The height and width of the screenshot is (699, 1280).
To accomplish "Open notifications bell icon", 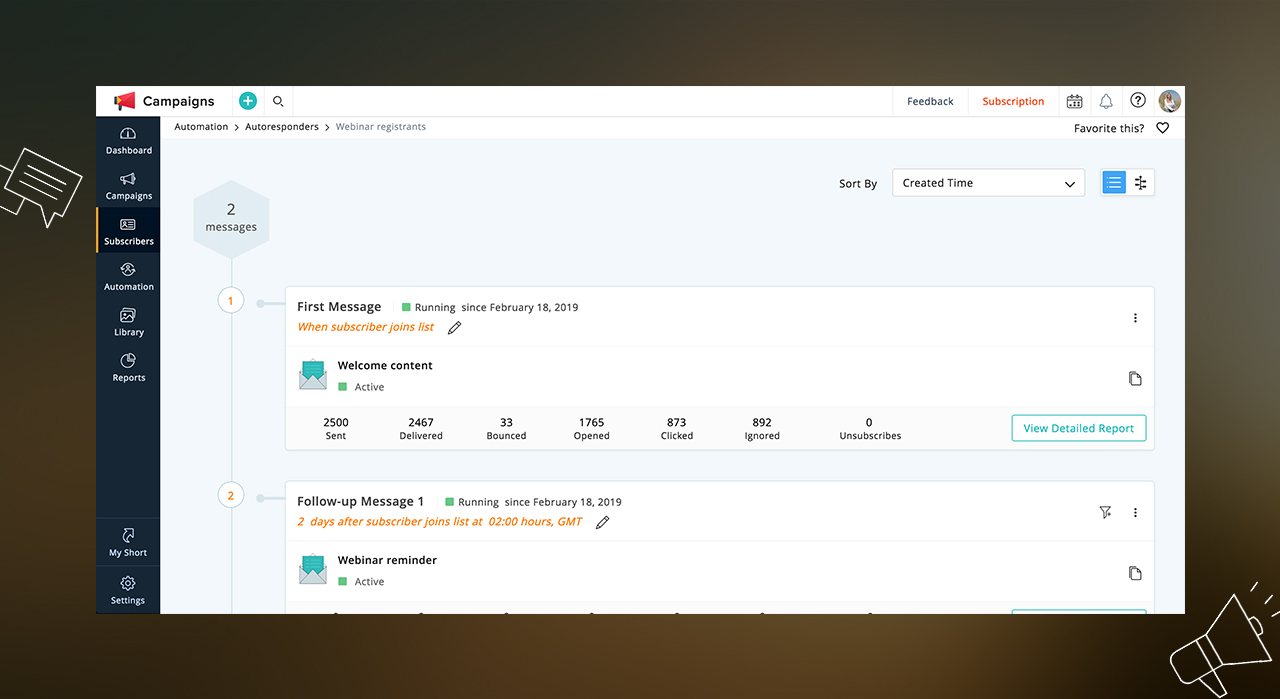I will click(x=1106, y=101).
